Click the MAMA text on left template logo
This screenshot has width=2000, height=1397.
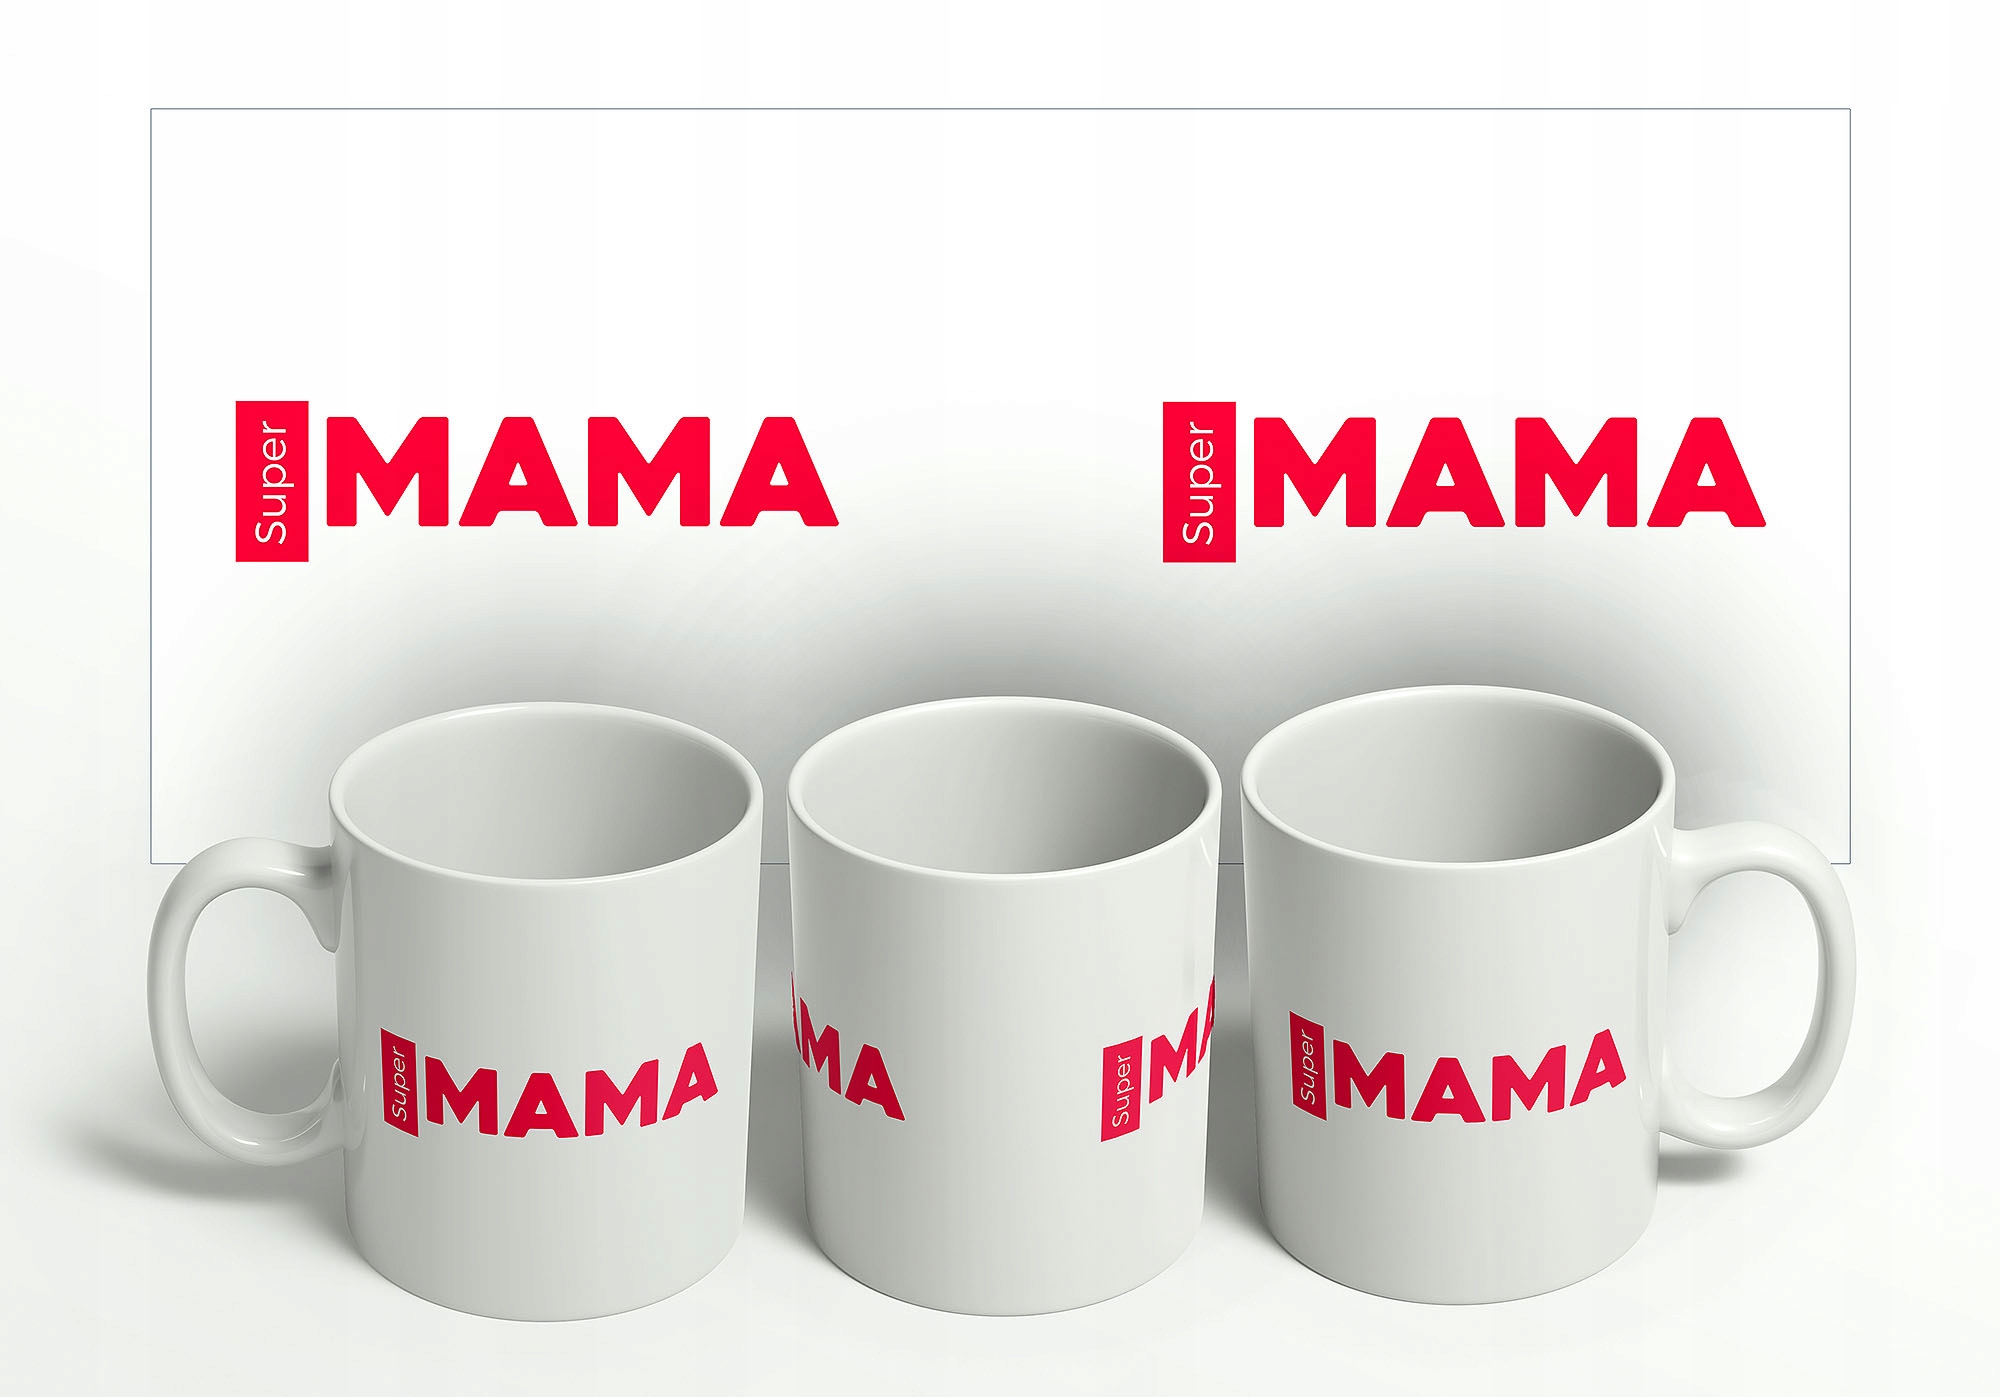[582, 472]
